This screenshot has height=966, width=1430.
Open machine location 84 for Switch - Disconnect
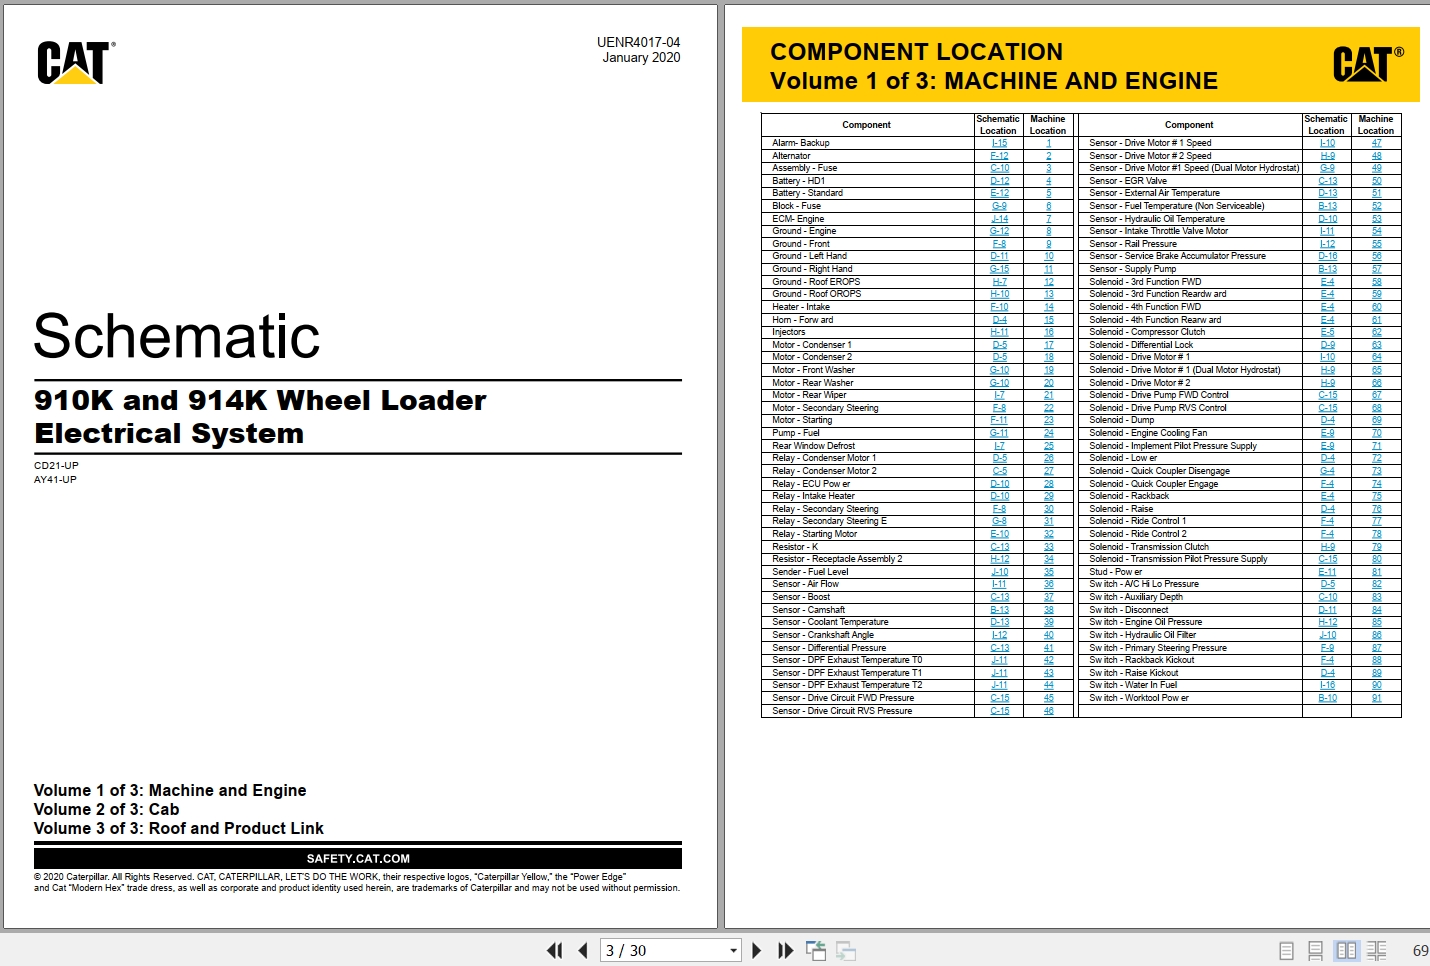point(1376,610)
